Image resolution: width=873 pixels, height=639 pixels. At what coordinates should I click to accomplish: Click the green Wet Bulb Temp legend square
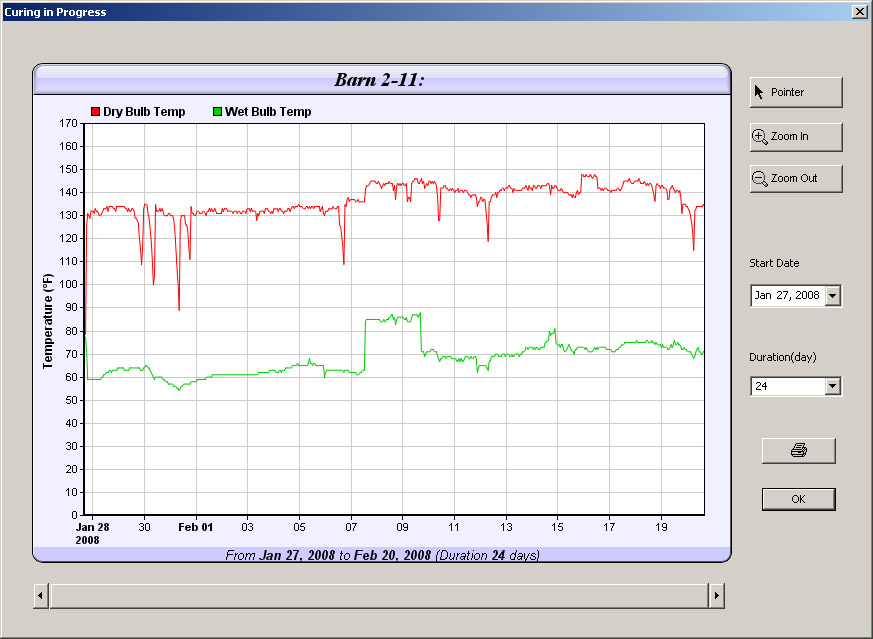coord(218,112)
